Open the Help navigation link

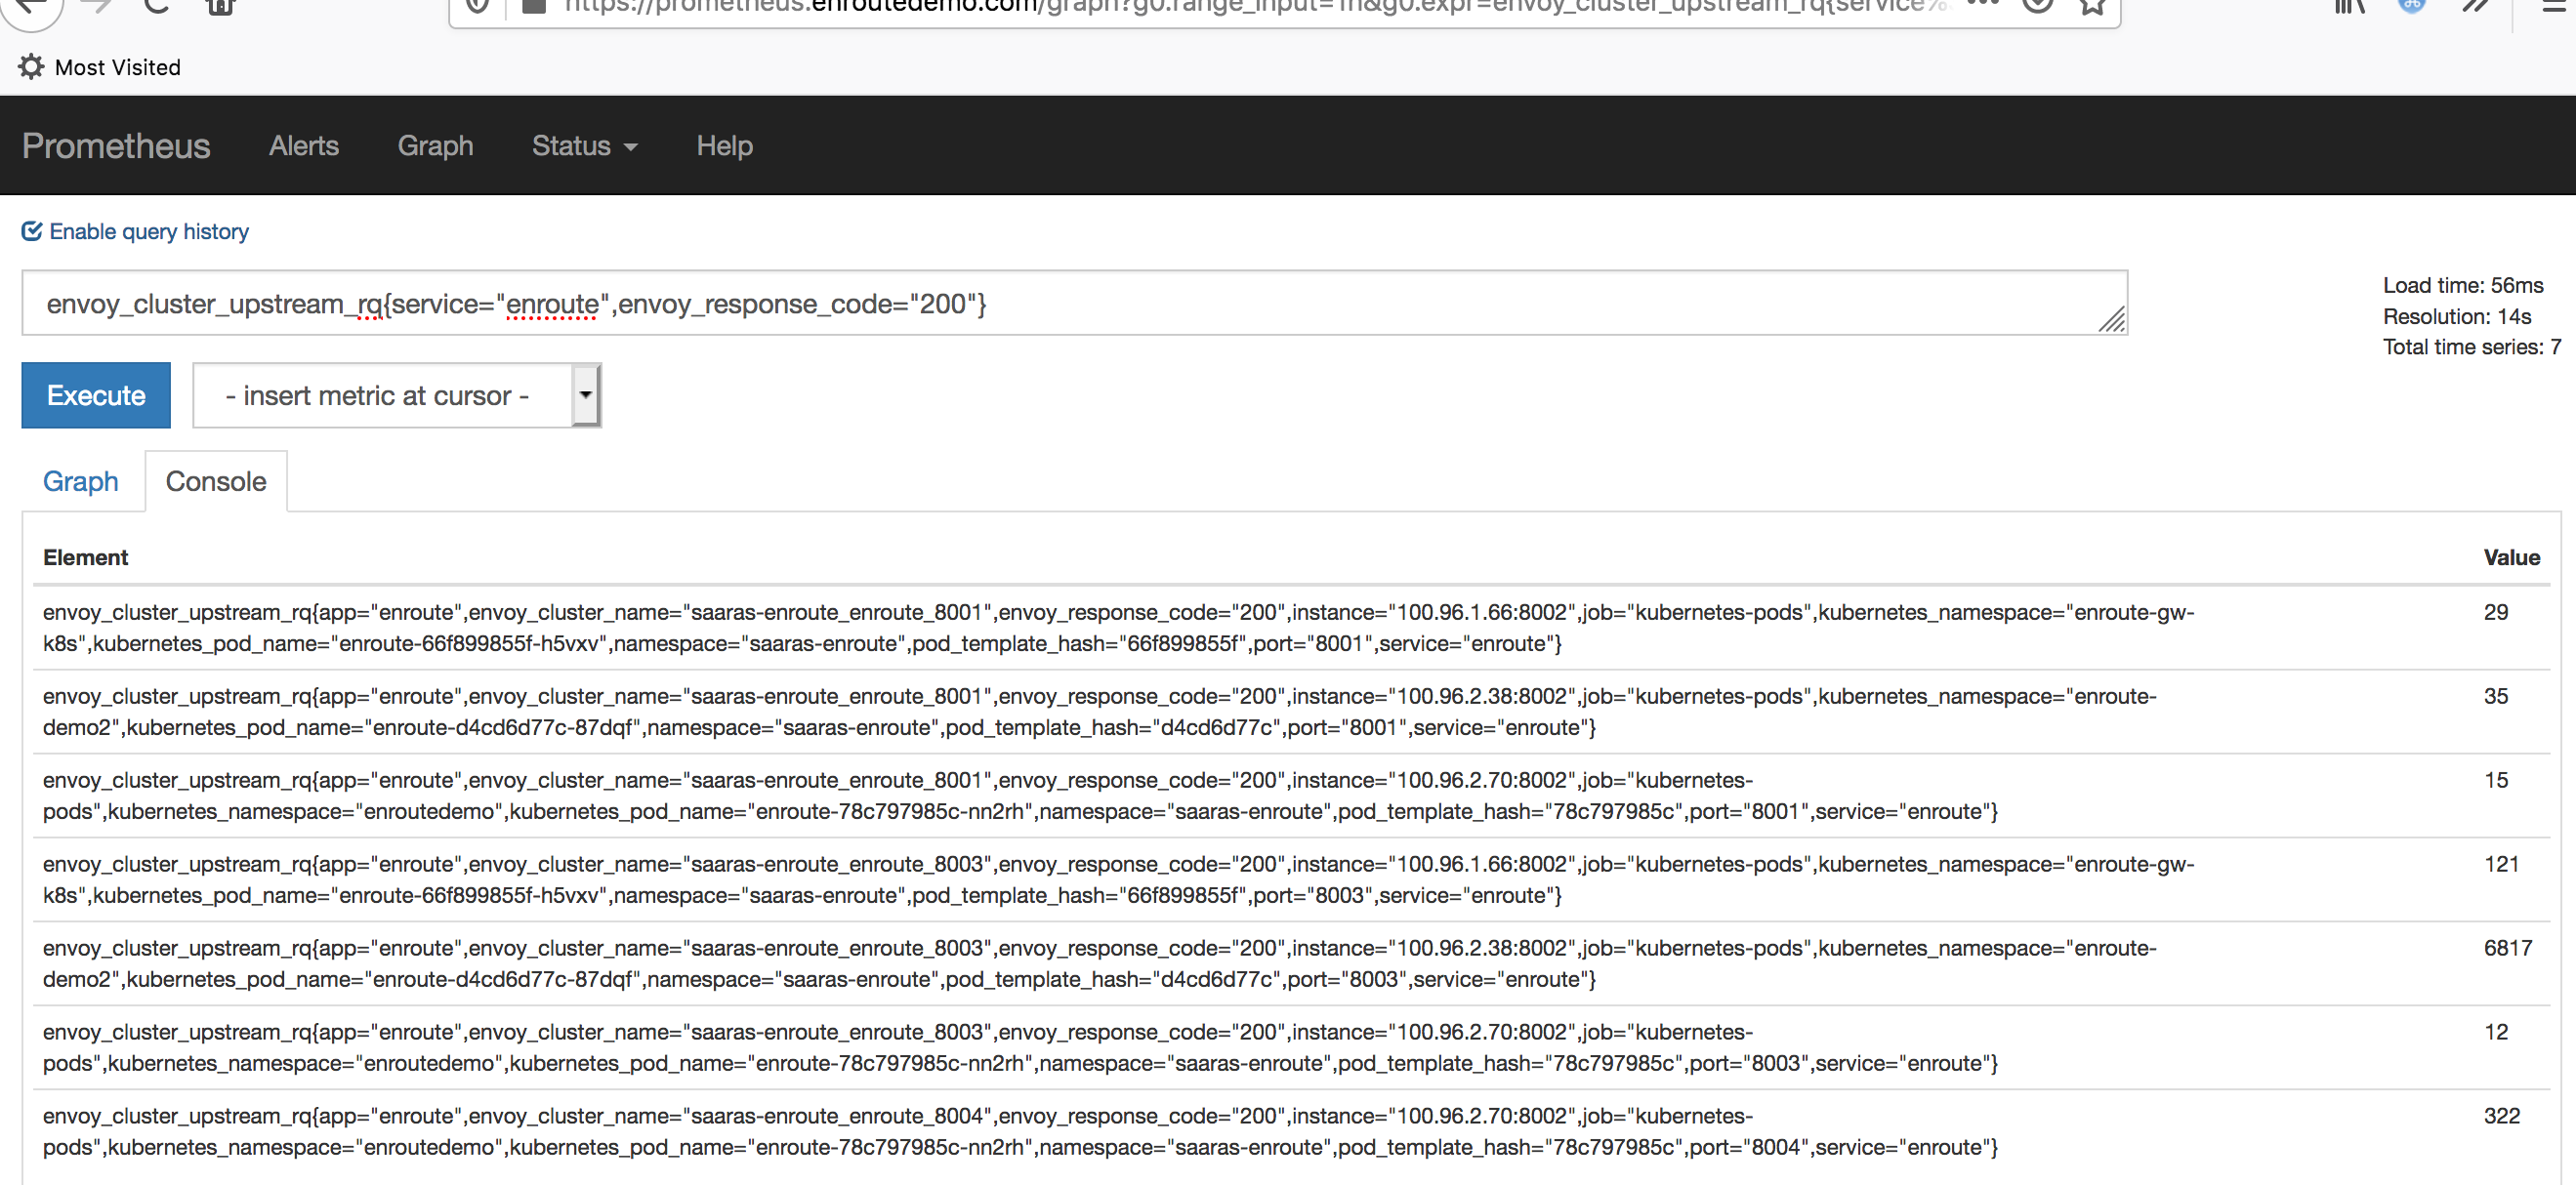point(724,146)
